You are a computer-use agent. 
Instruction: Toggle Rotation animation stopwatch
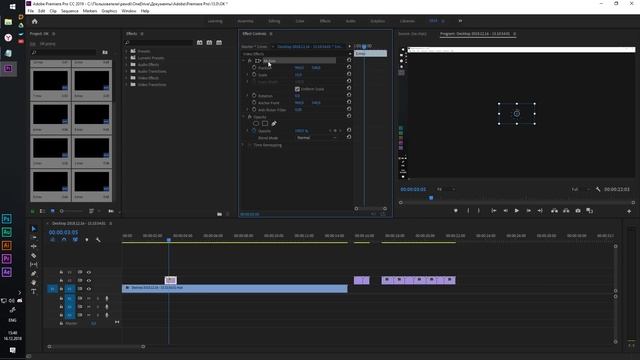coord(254,96)
